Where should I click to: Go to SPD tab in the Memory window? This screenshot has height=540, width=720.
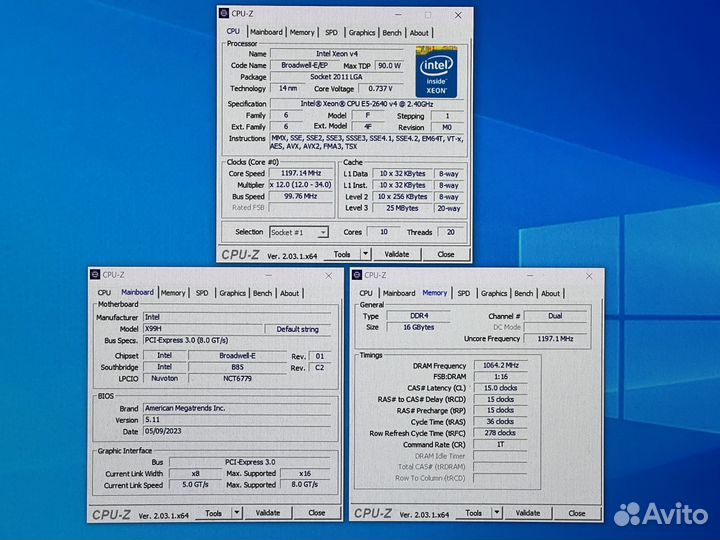pos(464,293)
